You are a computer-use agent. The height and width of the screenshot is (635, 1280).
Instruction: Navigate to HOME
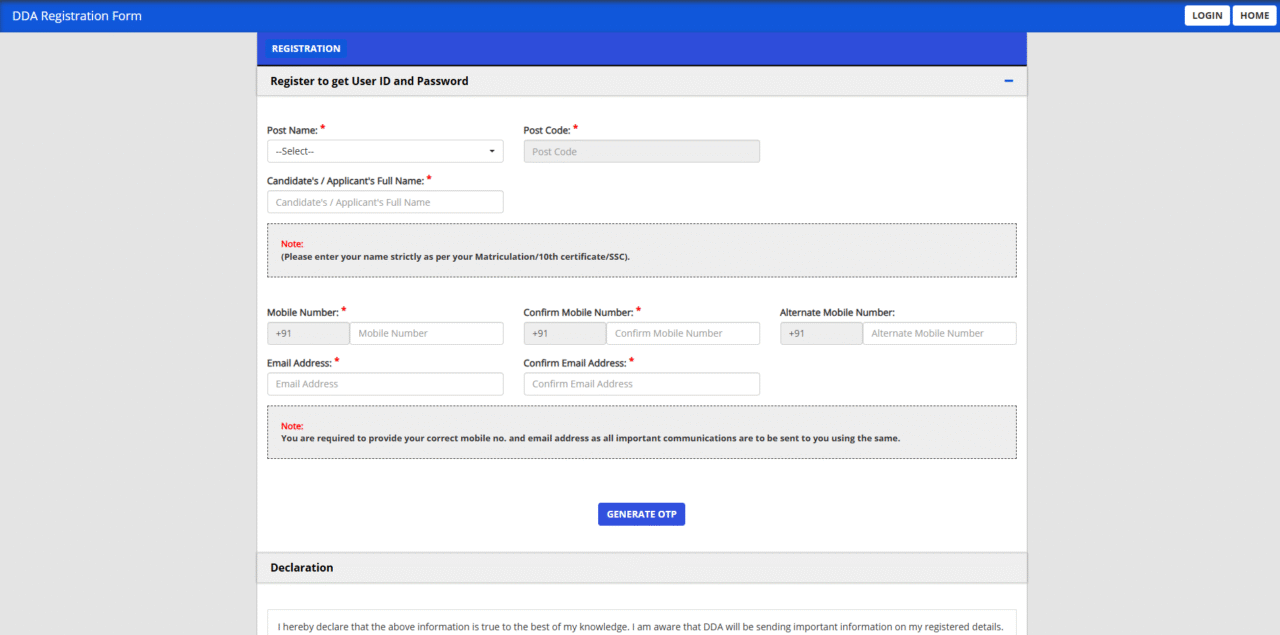point(1253,15)
